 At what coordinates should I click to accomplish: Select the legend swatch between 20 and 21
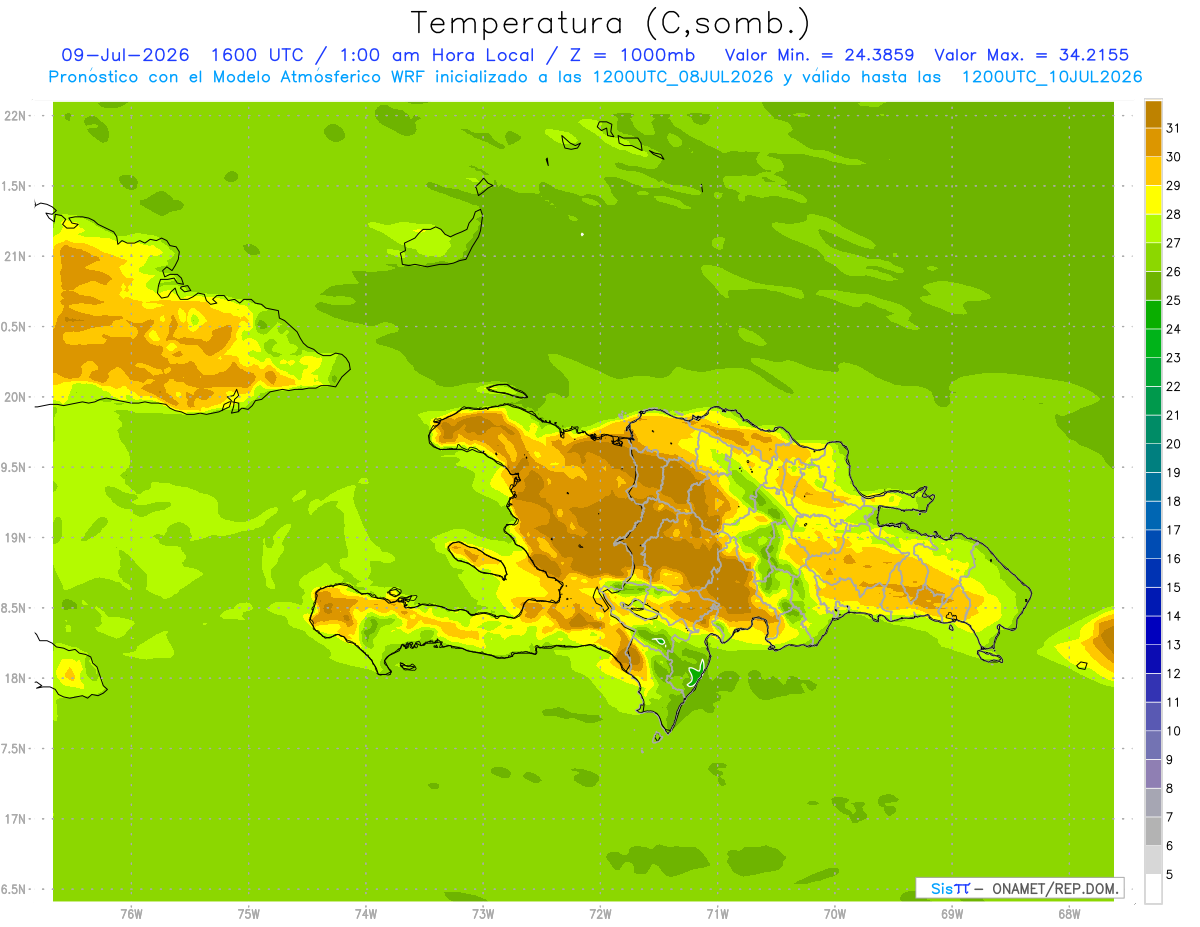[1153, 429]
